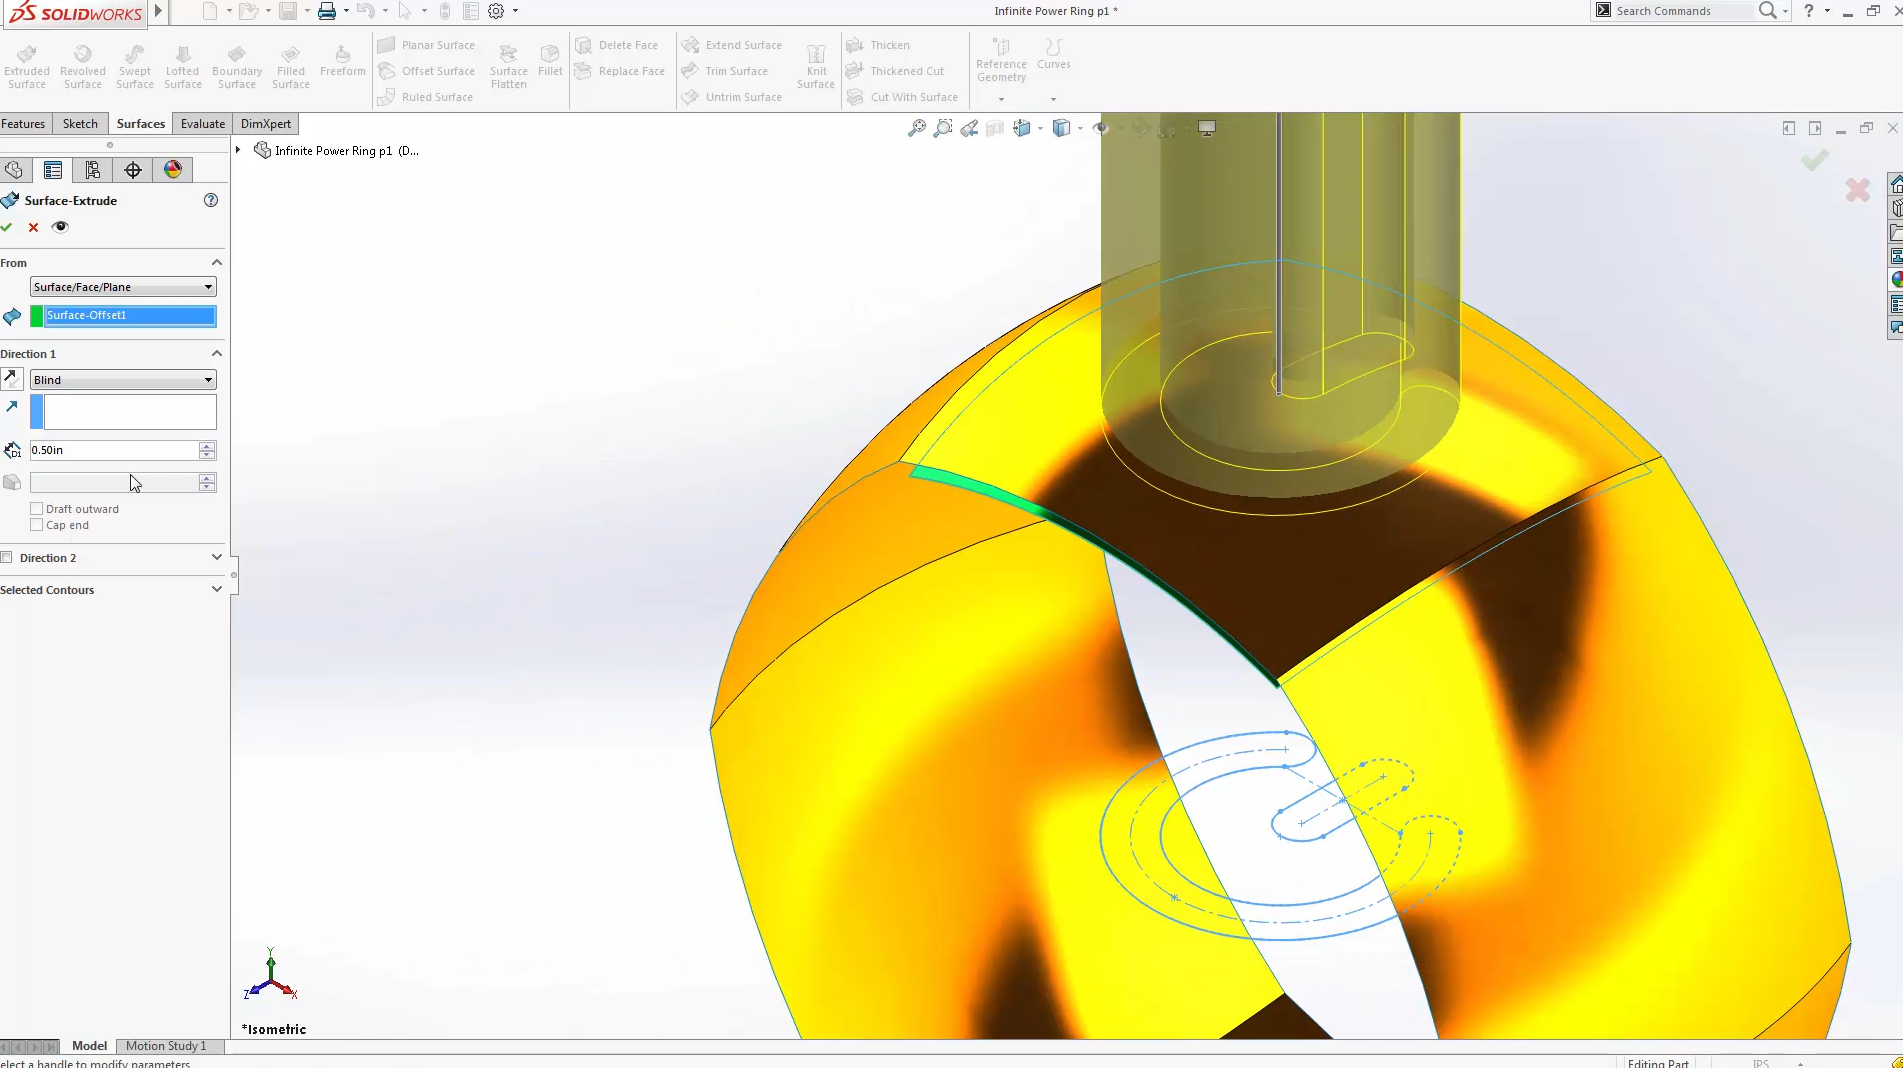This screenshot has width=1903, height=1068.
Task: Switch to the Sketch tab
Action: (x=79, y=123)
